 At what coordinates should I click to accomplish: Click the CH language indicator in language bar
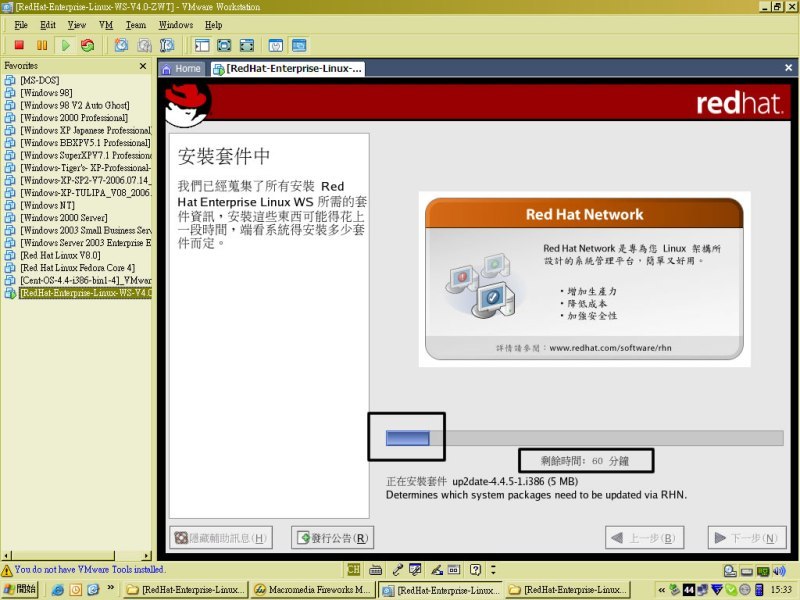(354, 569)
